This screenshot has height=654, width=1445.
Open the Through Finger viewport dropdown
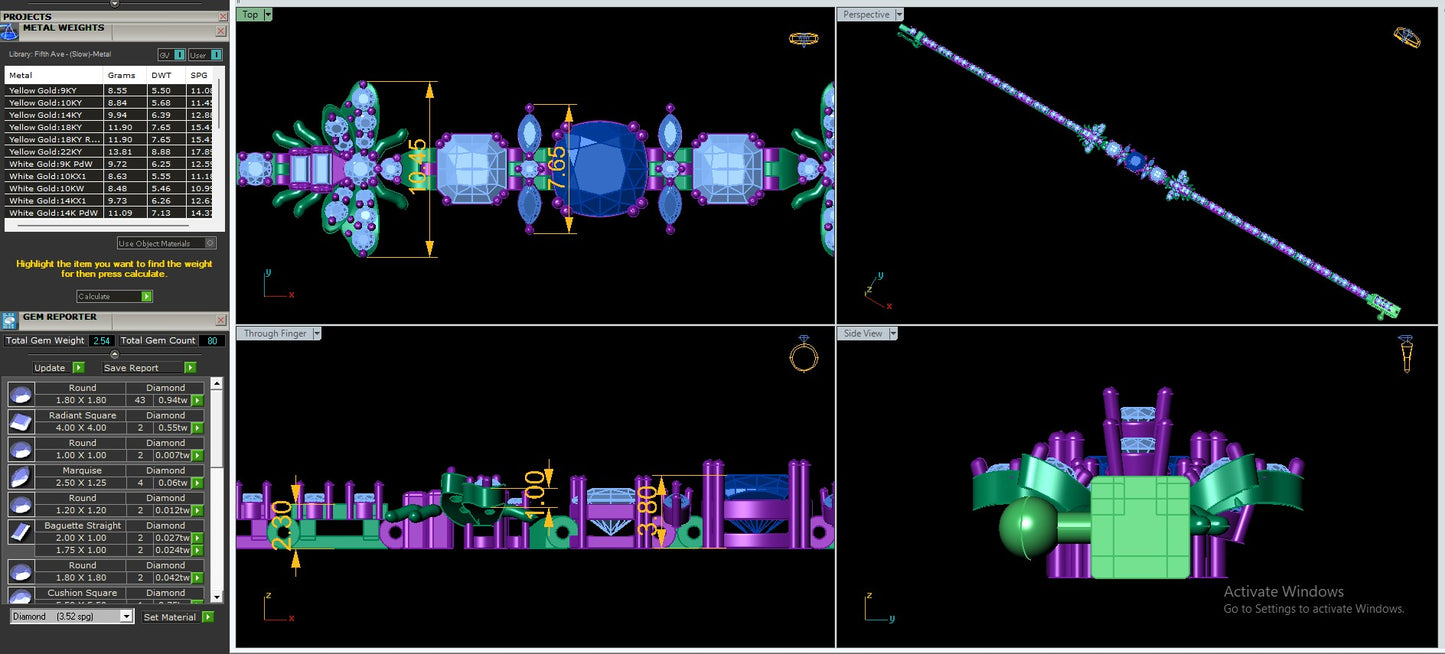click(x=316, y=333)
